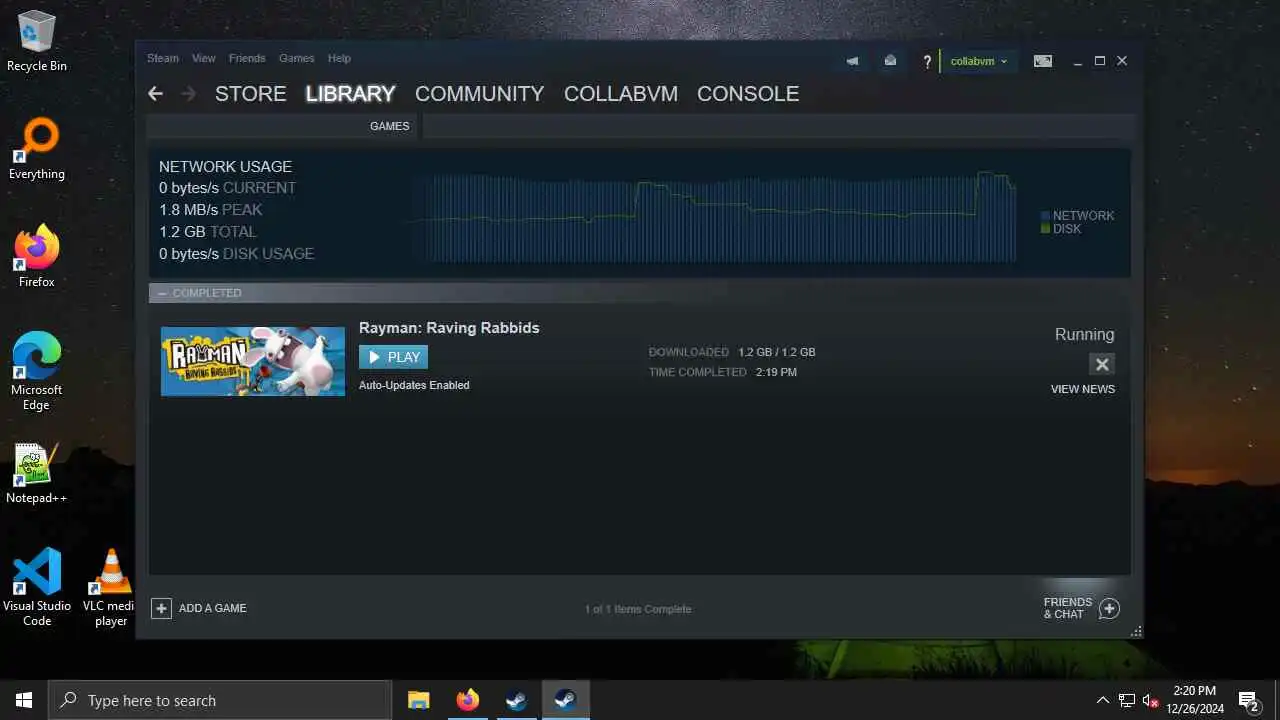Select Firefox desktop shortcut
Screen dimensions: 1280x720
click(37, 257)
